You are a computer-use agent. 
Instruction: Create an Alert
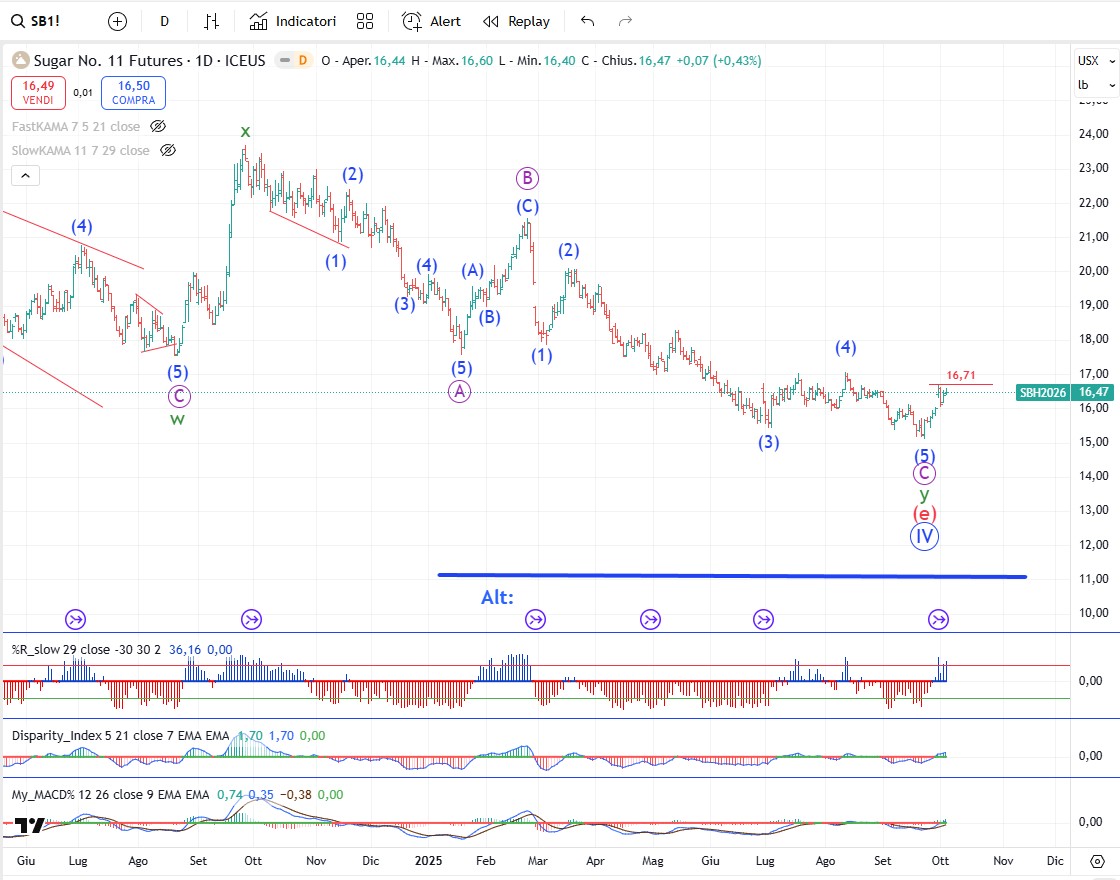[431, 21]
